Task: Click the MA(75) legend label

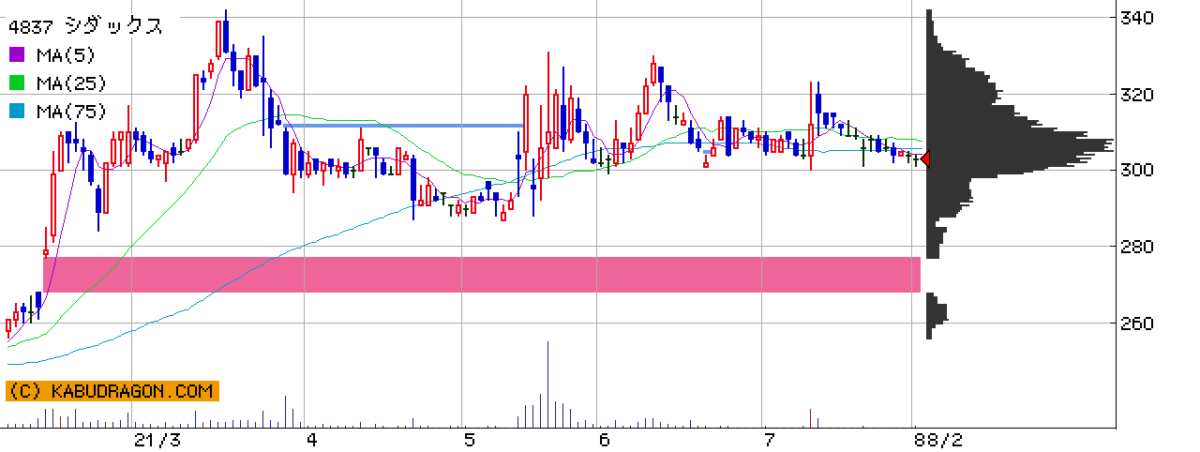Action: [x=70, y=111]
